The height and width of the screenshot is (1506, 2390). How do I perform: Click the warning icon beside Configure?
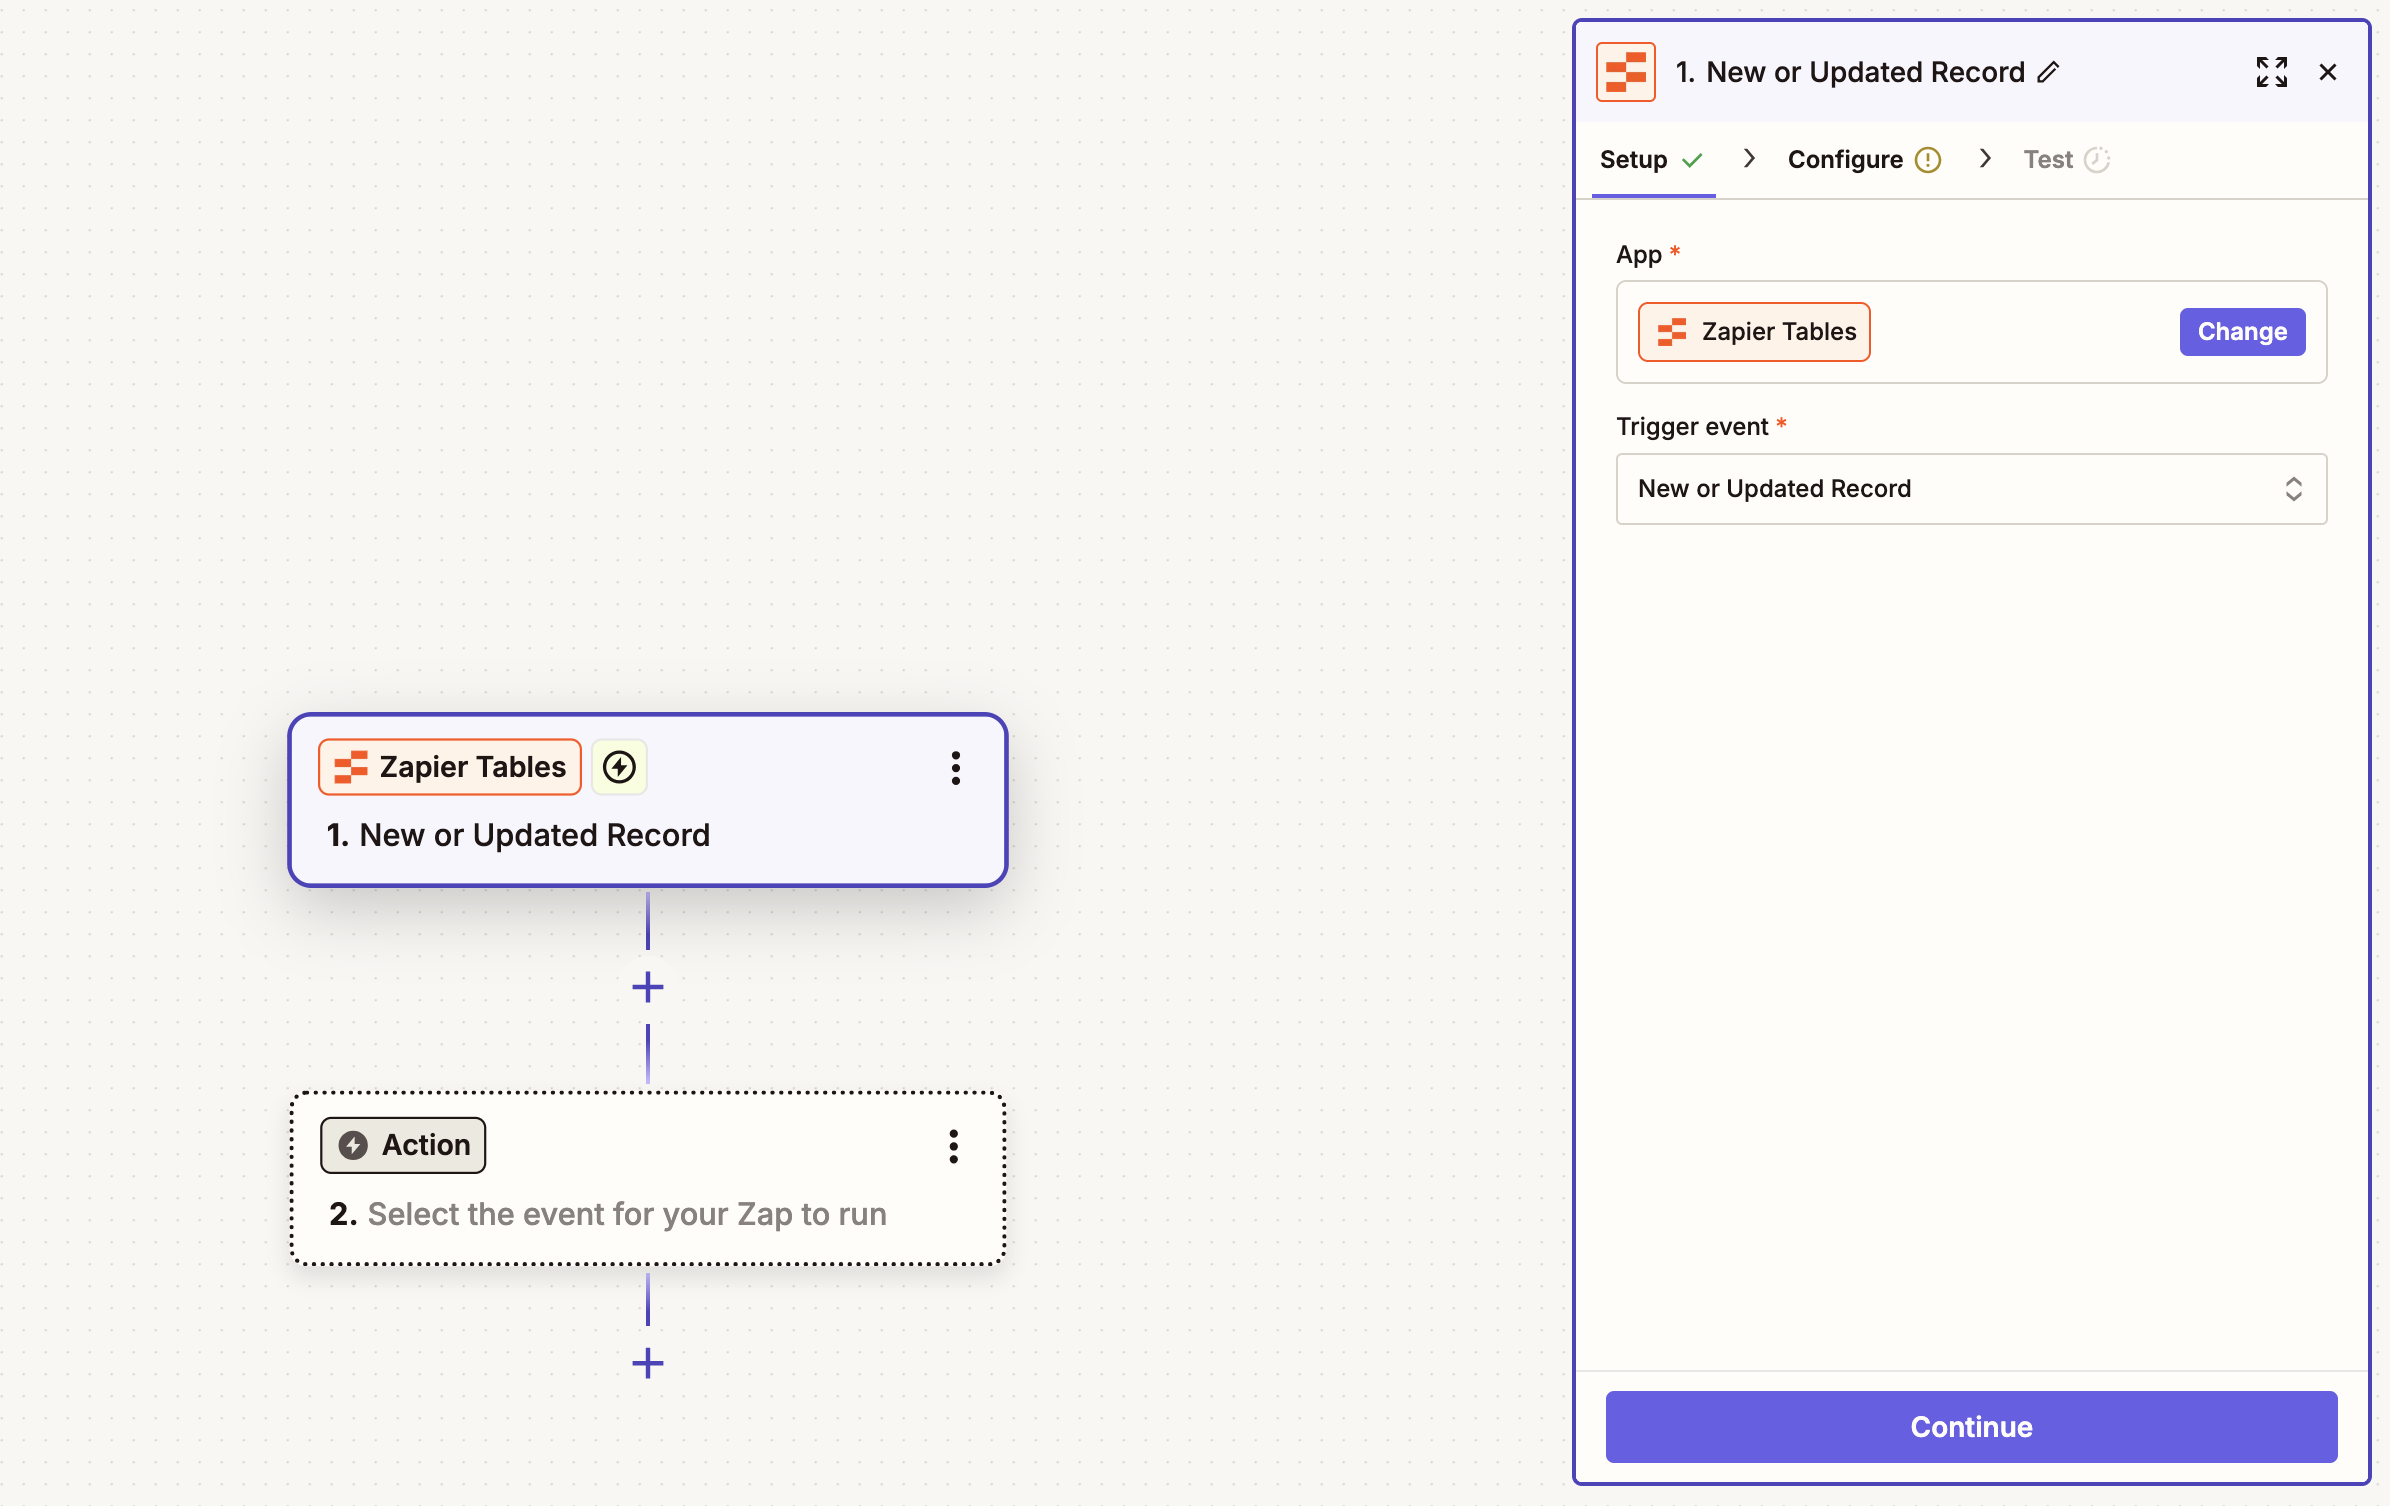coord(1928,160)
